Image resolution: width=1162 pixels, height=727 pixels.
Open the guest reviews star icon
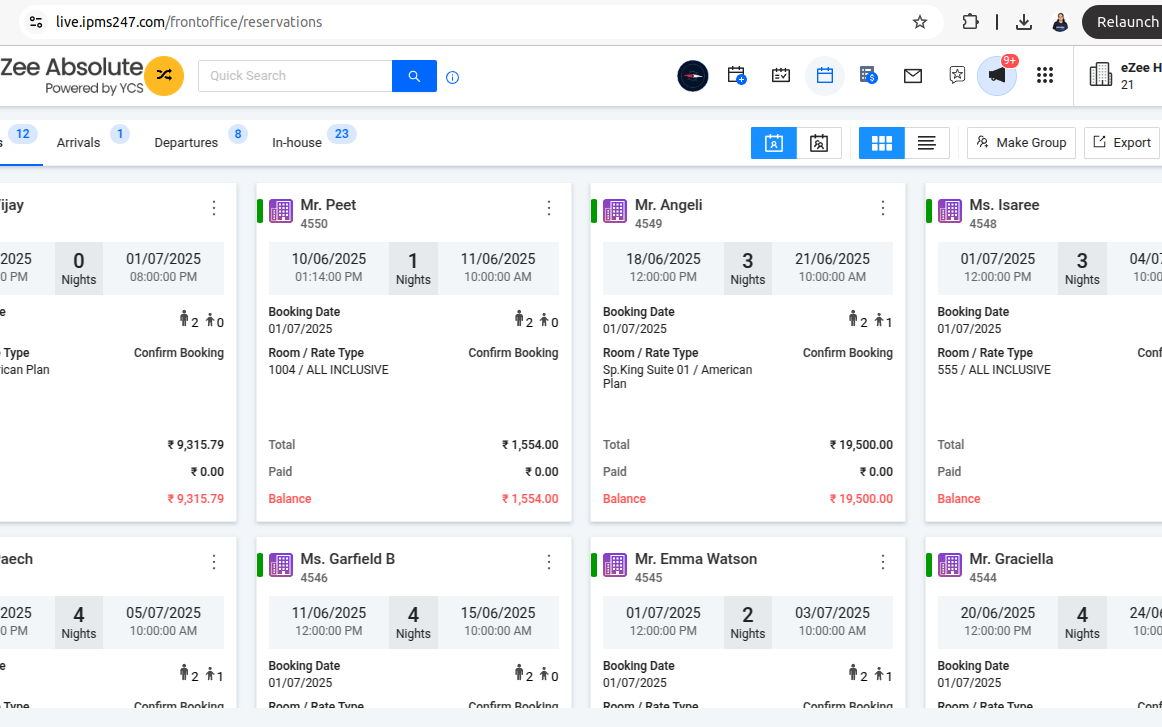[x=957, y=75]
